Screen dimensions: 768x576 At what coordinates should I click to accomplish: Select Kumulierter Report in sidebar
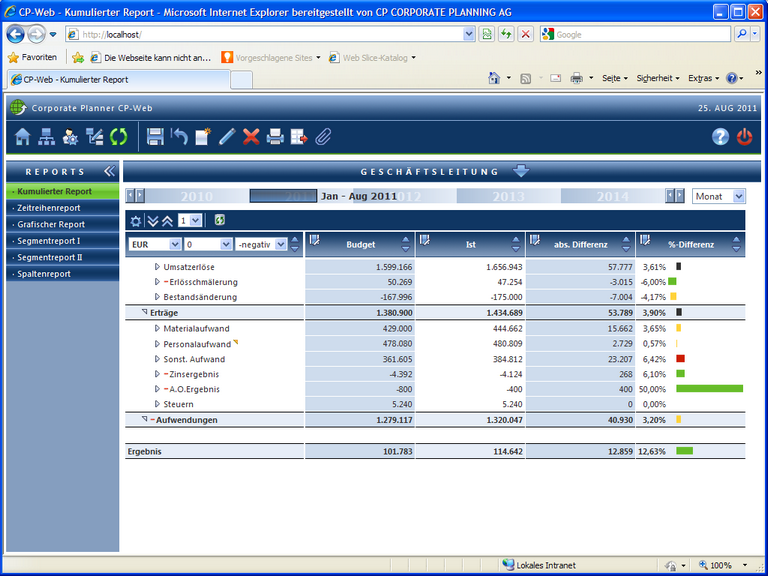tap(63, 192)
